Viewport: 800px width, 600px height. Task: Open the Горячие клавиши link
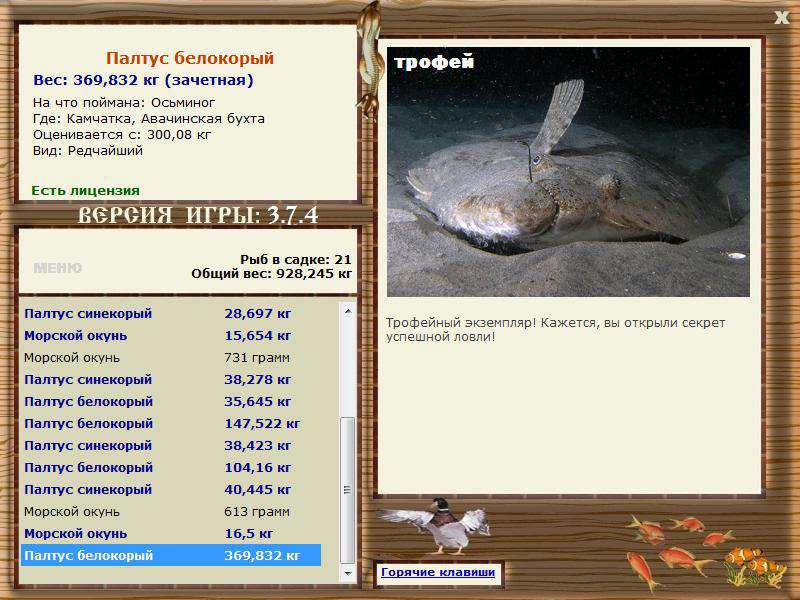tap(438, 572)
